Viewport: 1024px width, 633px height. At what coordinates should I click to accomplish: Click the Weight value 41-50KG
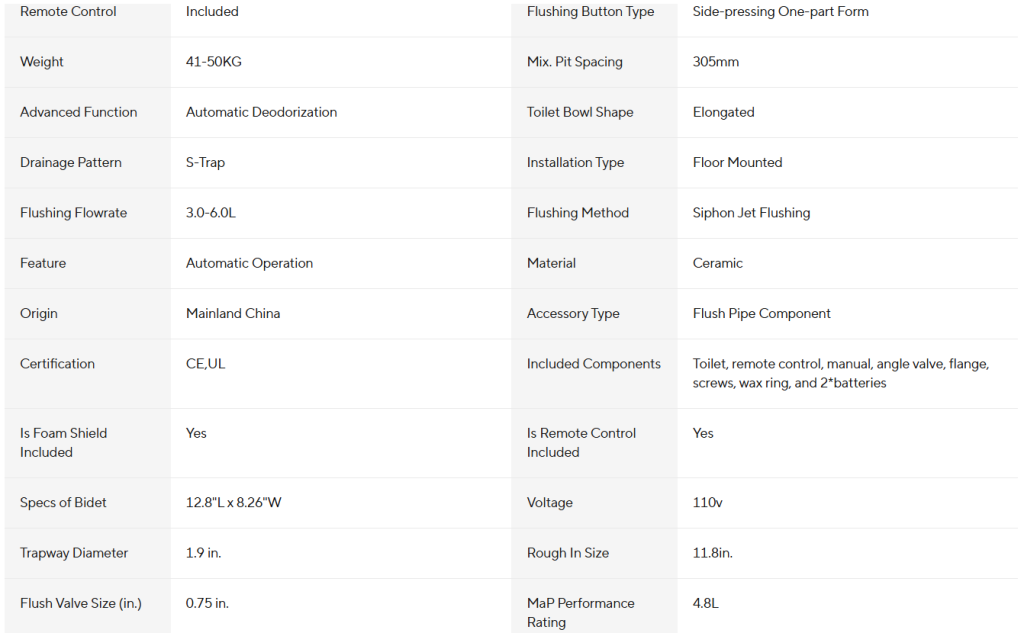click(214, 61)
